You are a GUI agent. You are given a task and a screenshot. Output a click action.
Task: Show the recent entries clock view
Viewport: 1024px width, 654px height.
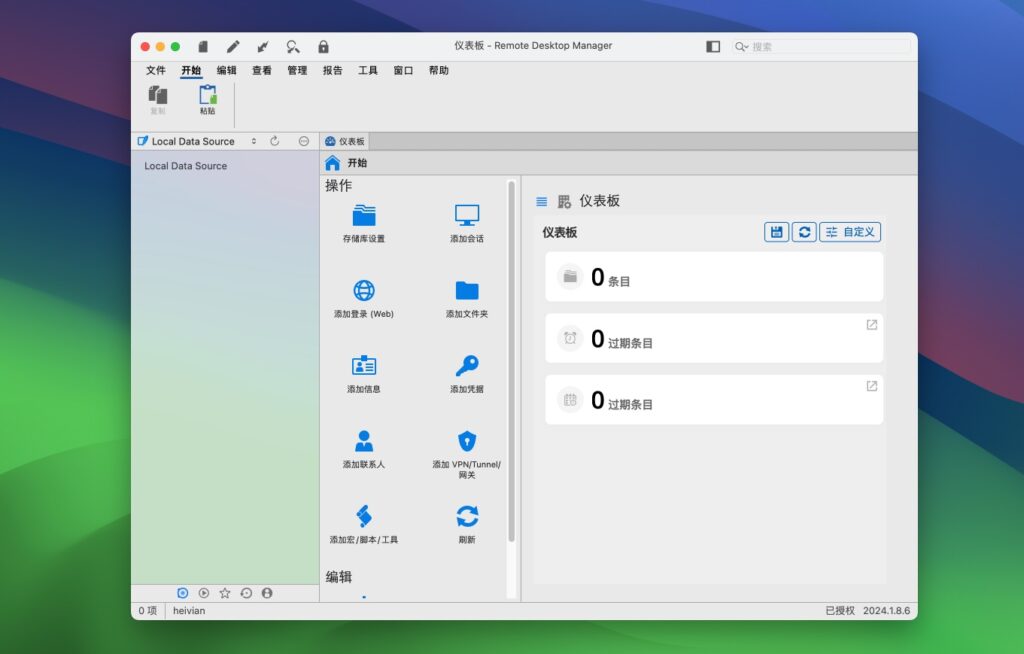click(247, 593)
